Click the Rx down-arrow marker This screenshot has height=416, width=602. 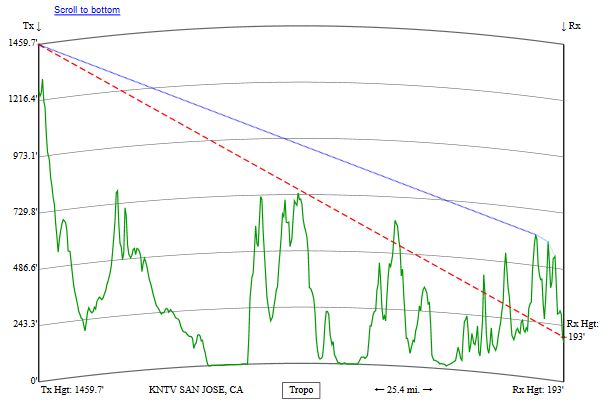(x=571, y=25)
